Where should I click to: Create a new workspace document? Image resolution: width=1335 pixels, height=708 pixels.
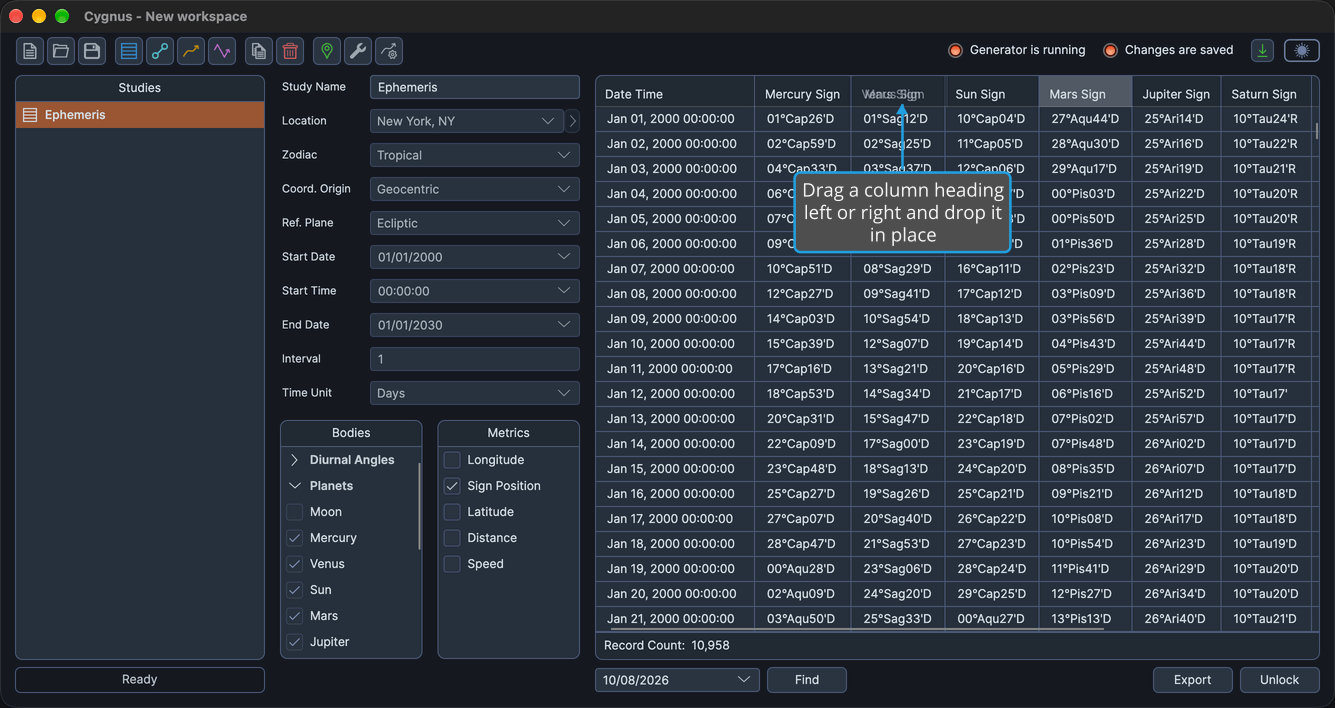point(30,51)
